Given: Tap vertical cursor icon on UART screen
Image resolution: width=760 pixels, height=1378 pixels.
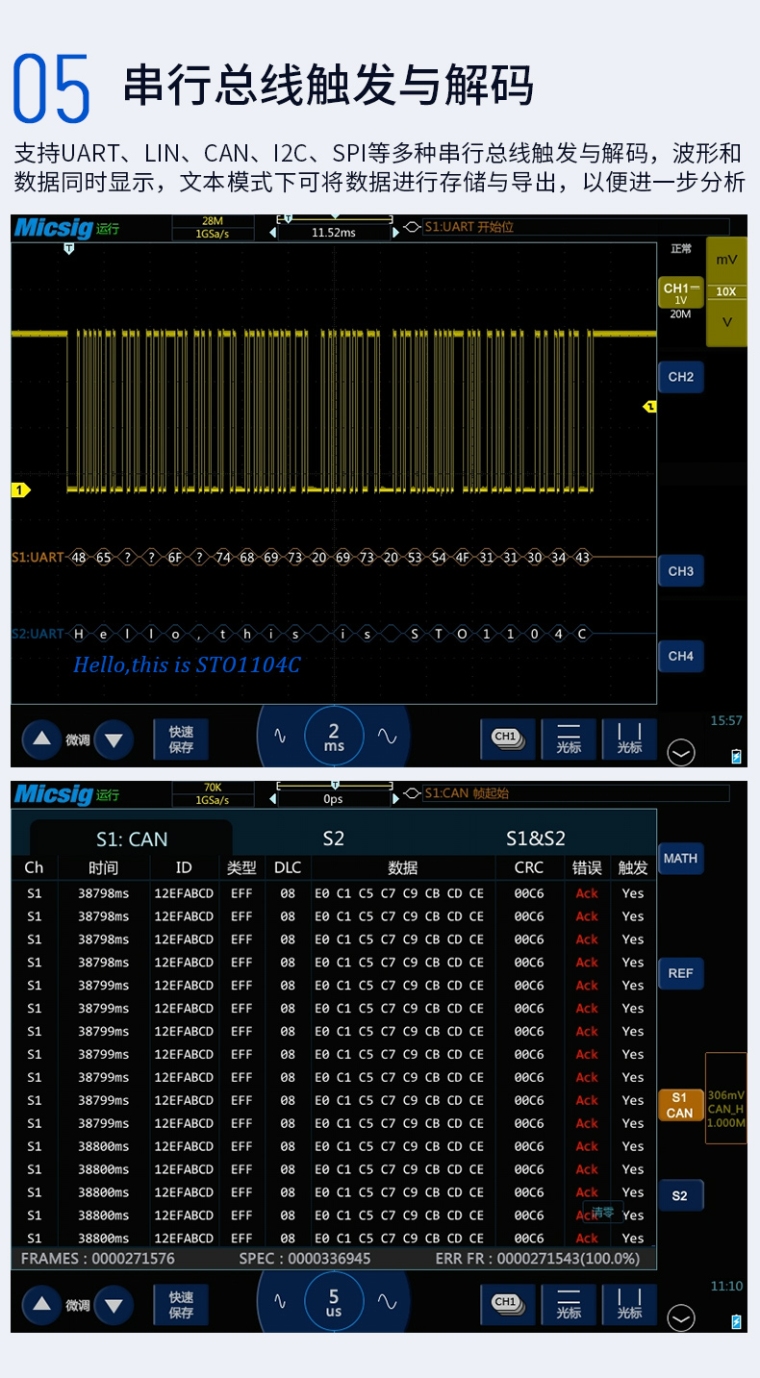Looking at the screenshot, I should tap(629, 739).
